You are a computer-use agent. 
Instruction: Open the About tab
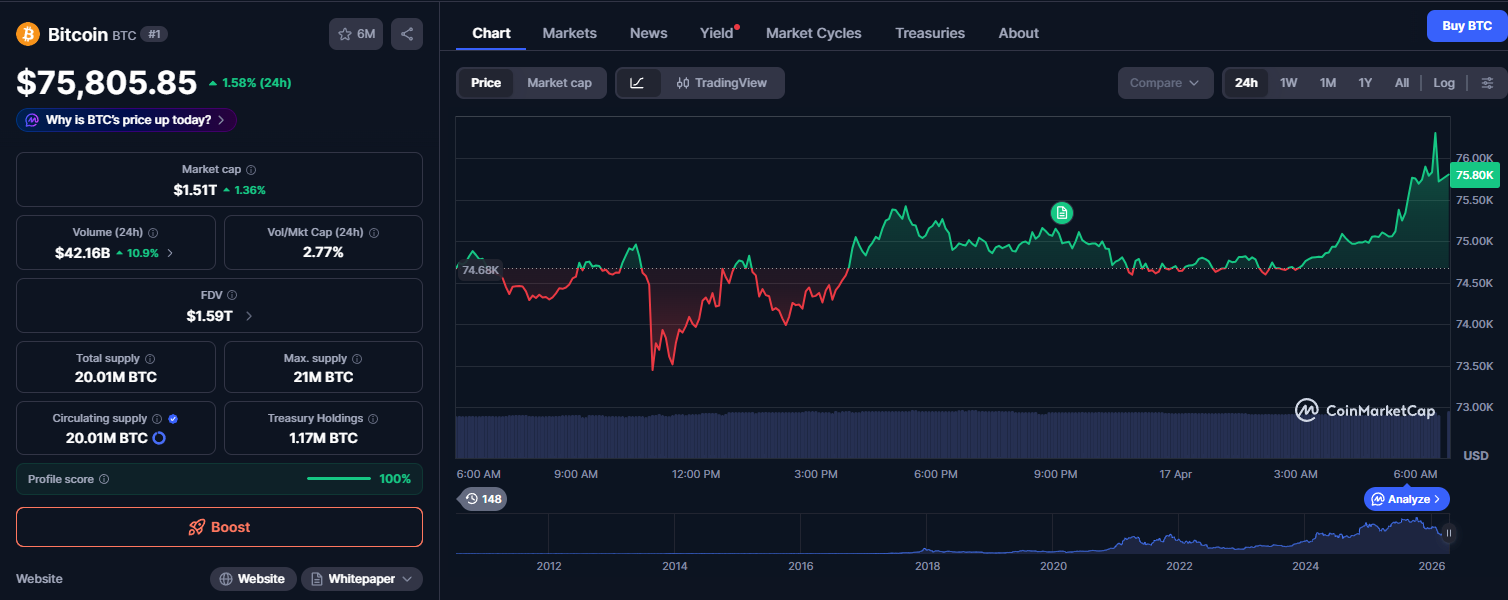click(x=1018, y=33)
